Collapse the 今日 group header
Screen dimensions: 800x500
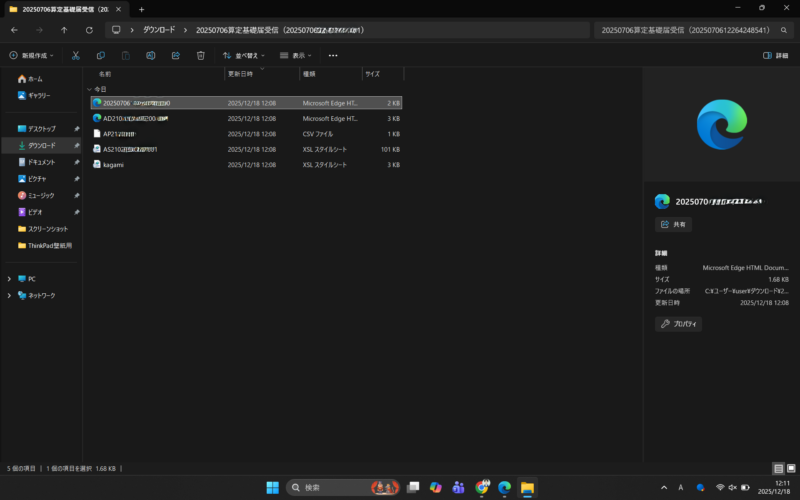[89, 89]
